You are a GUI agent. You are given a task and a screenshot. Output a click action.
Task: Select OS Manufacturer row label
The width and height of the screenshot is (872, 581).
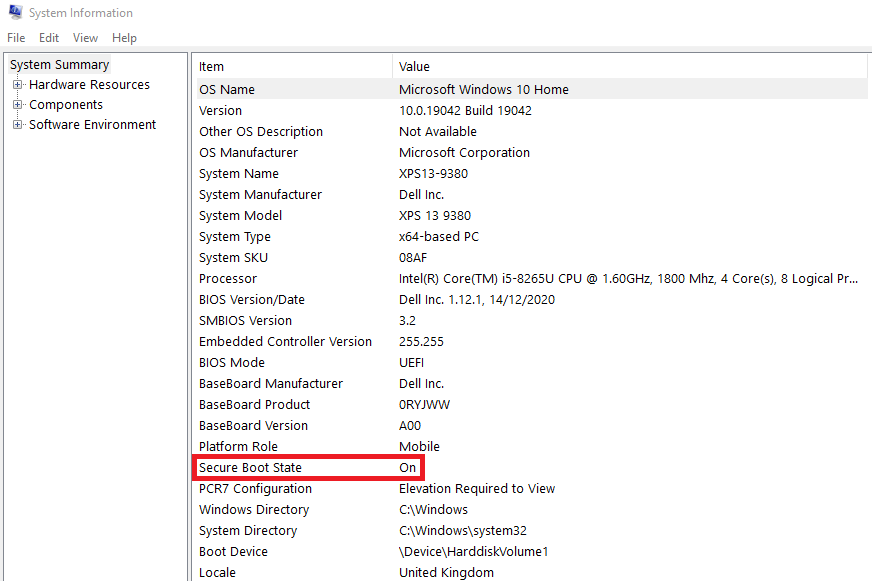[249, 152]
